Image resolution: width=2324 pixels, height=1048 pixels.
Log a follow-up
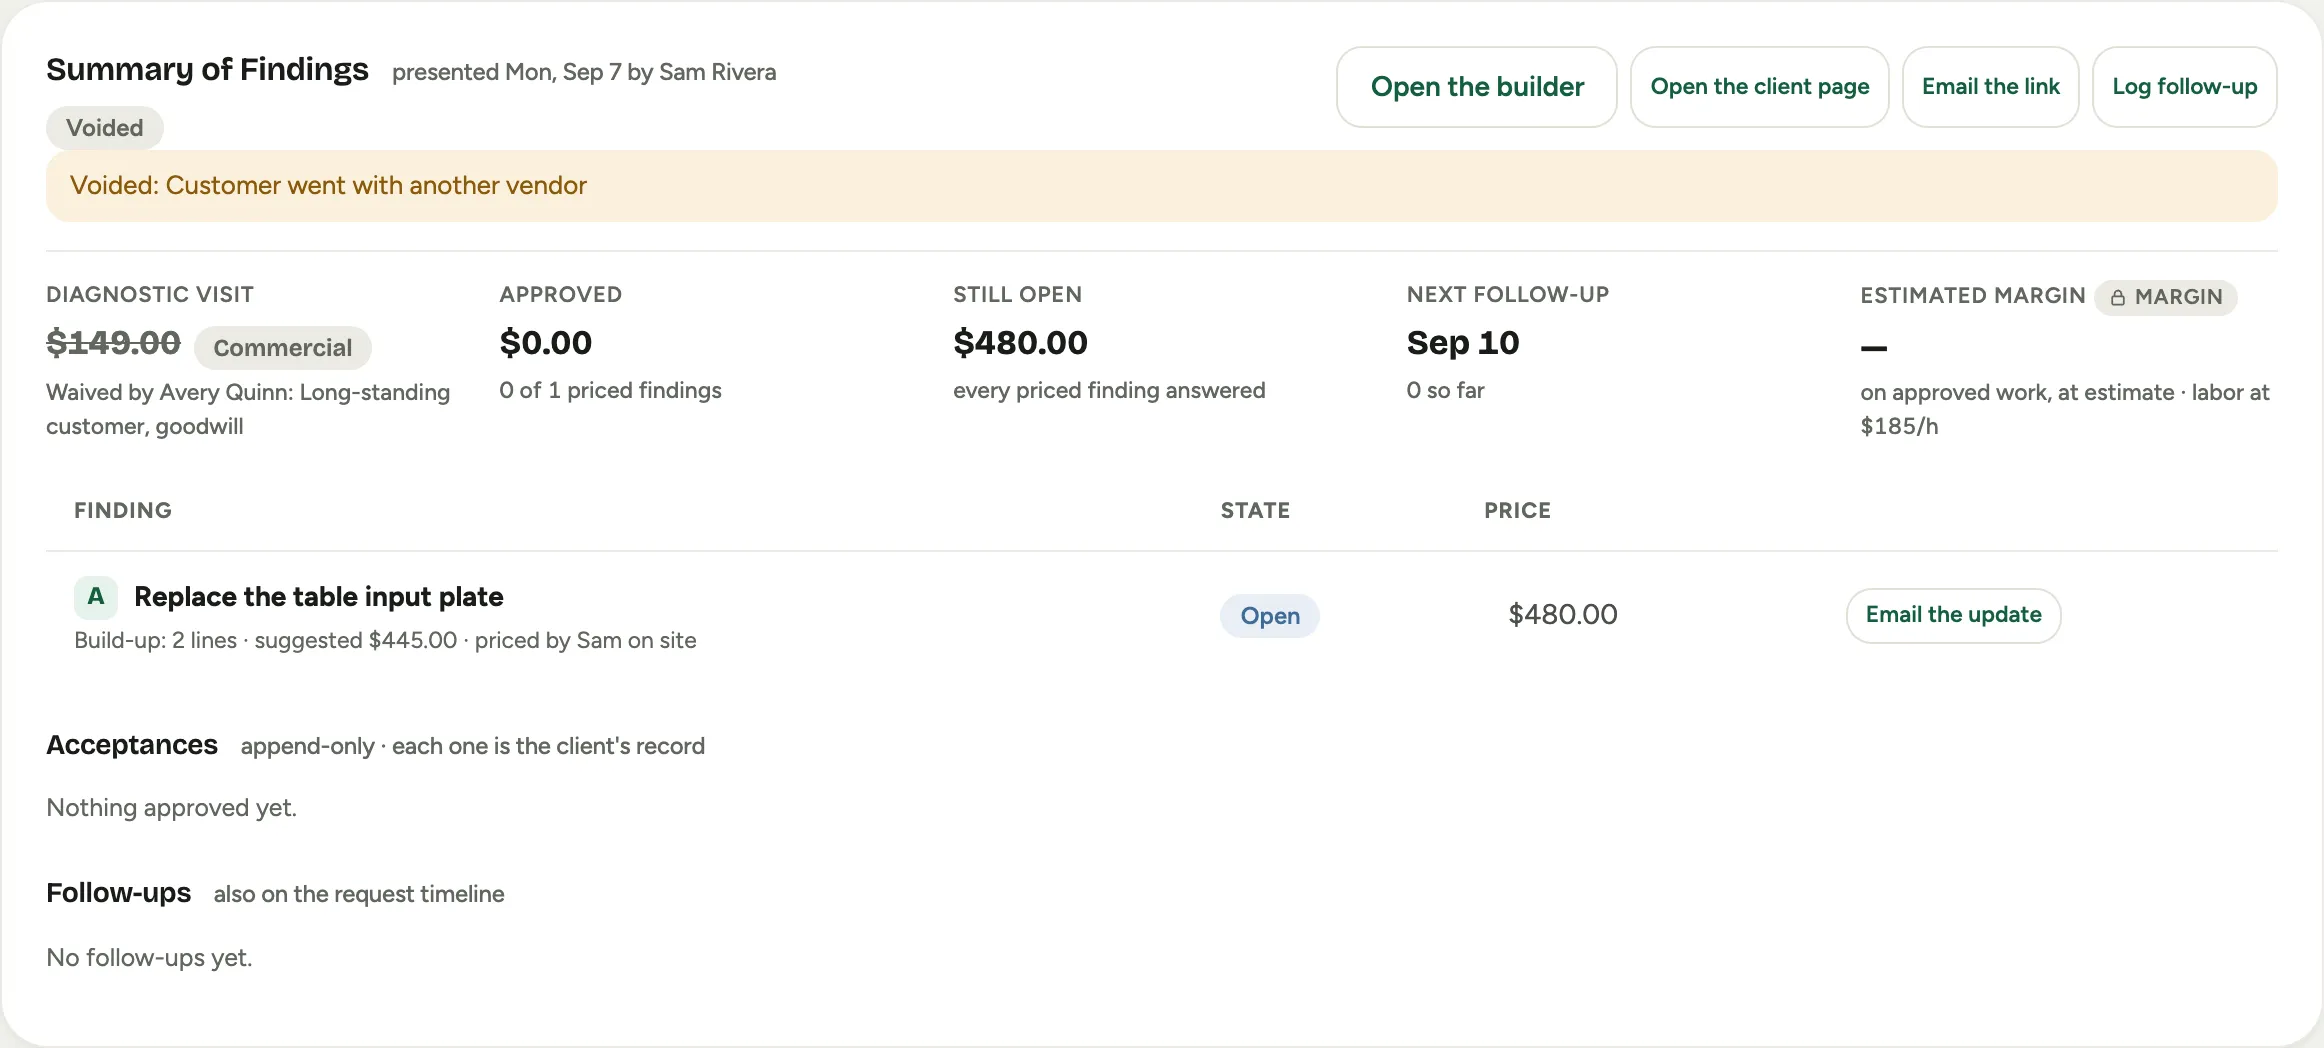point(2184,87)
